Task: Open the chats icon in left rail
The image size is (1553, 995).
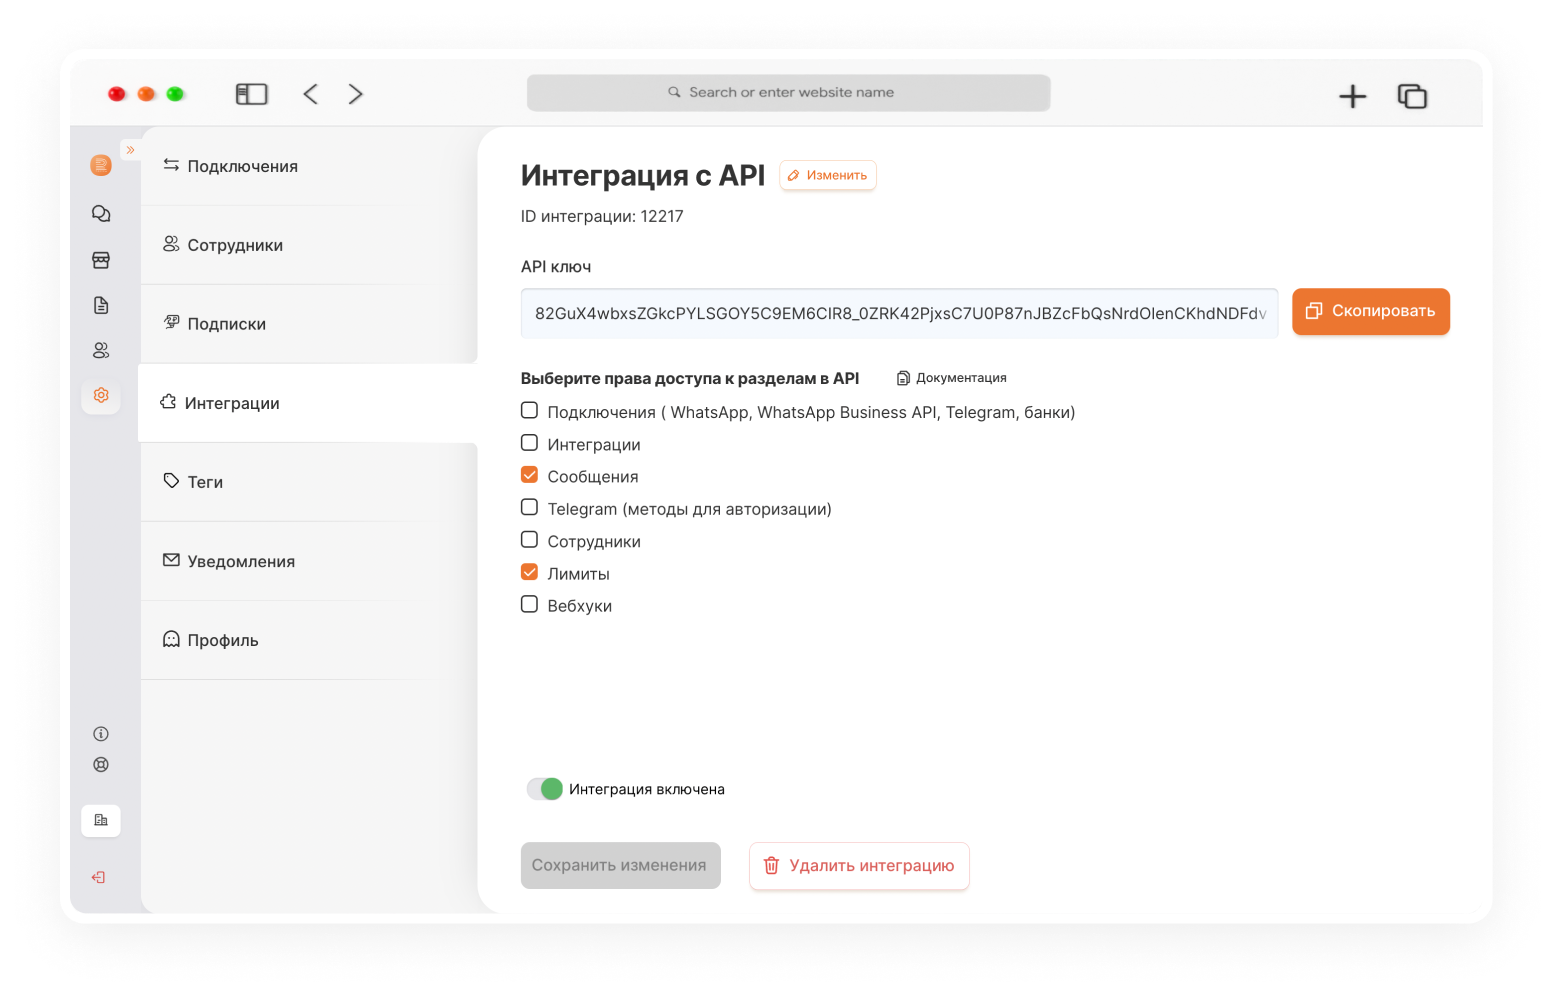Action: click(x=101, y=214)
